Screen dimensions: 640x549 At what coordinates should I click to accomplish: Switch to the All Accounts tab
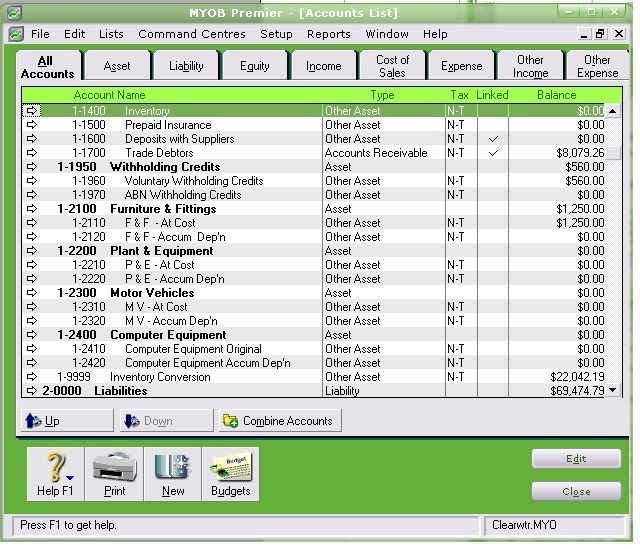tap(48, 66)
